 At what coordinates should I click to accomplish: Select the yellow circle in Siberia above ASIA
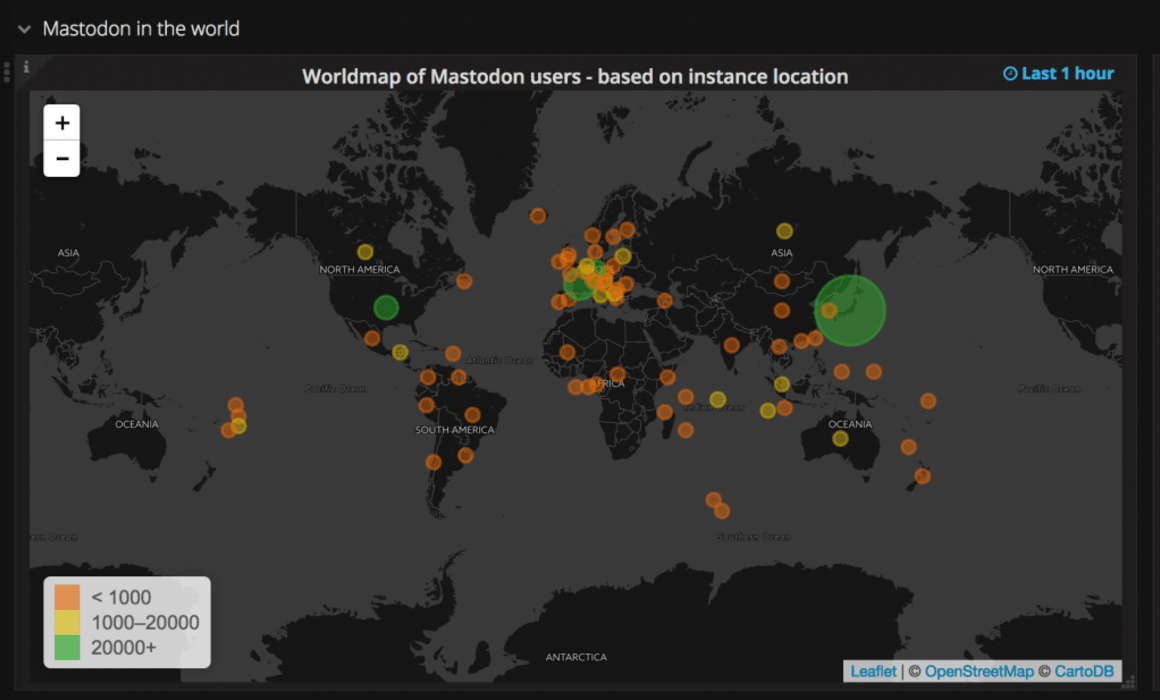tap(784, 231)
